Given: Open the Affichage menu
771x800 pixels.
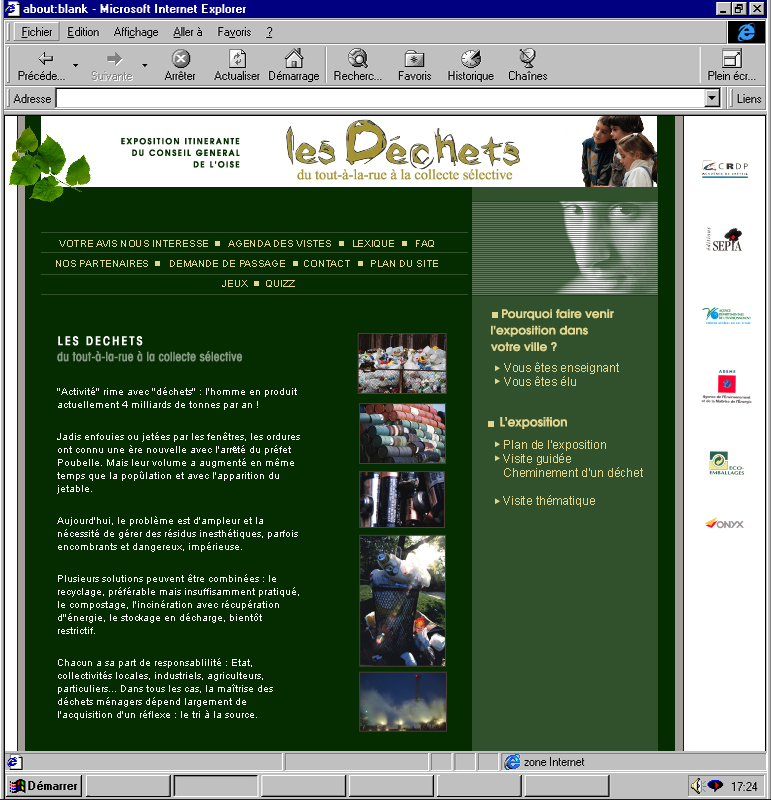Looking at the screenshot, I should coord(136,32).
